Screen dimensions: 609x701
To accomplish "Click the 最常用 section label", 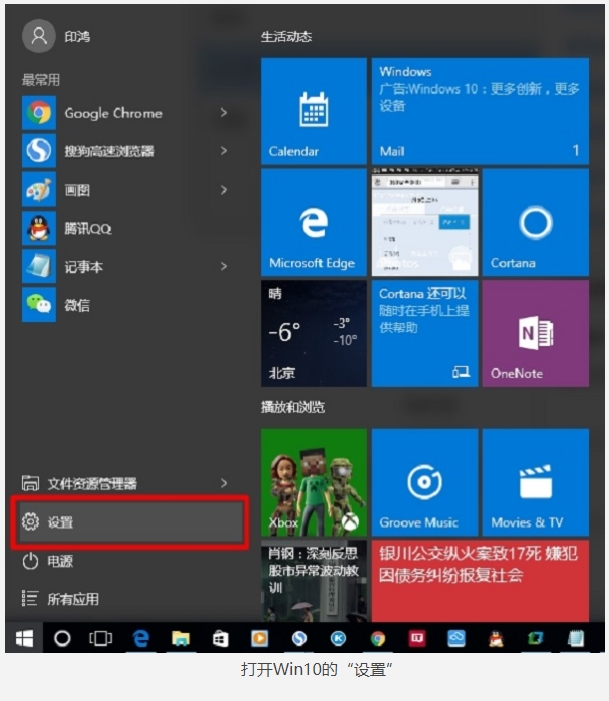I will pyautogui.click(x=41, y=80).
